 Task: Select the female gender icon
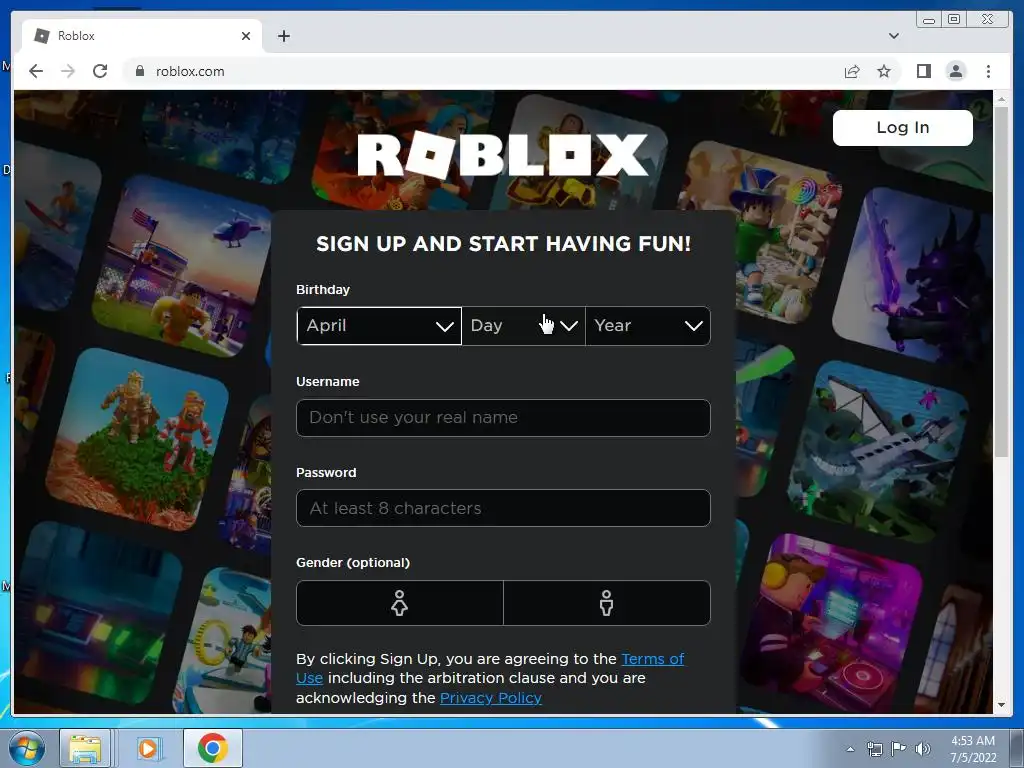(x=400, y=603)
